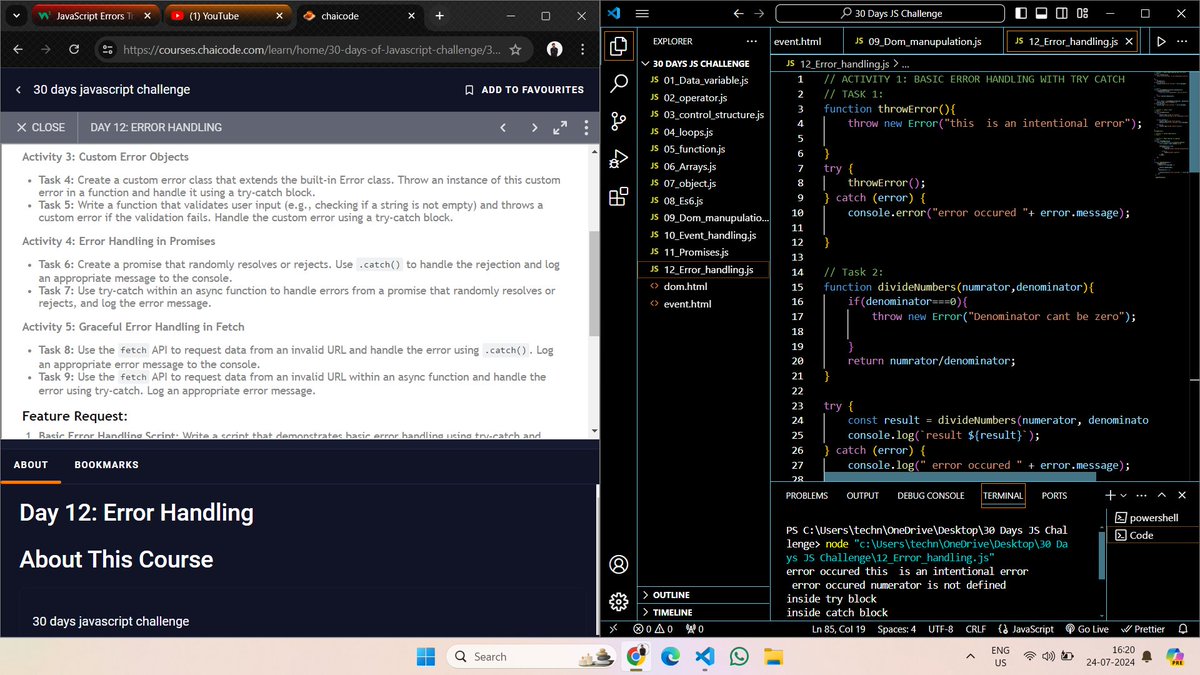Open the BOOKMARKS tab on the course page
The image size is (1200, 675).
[x=106, y=464]
